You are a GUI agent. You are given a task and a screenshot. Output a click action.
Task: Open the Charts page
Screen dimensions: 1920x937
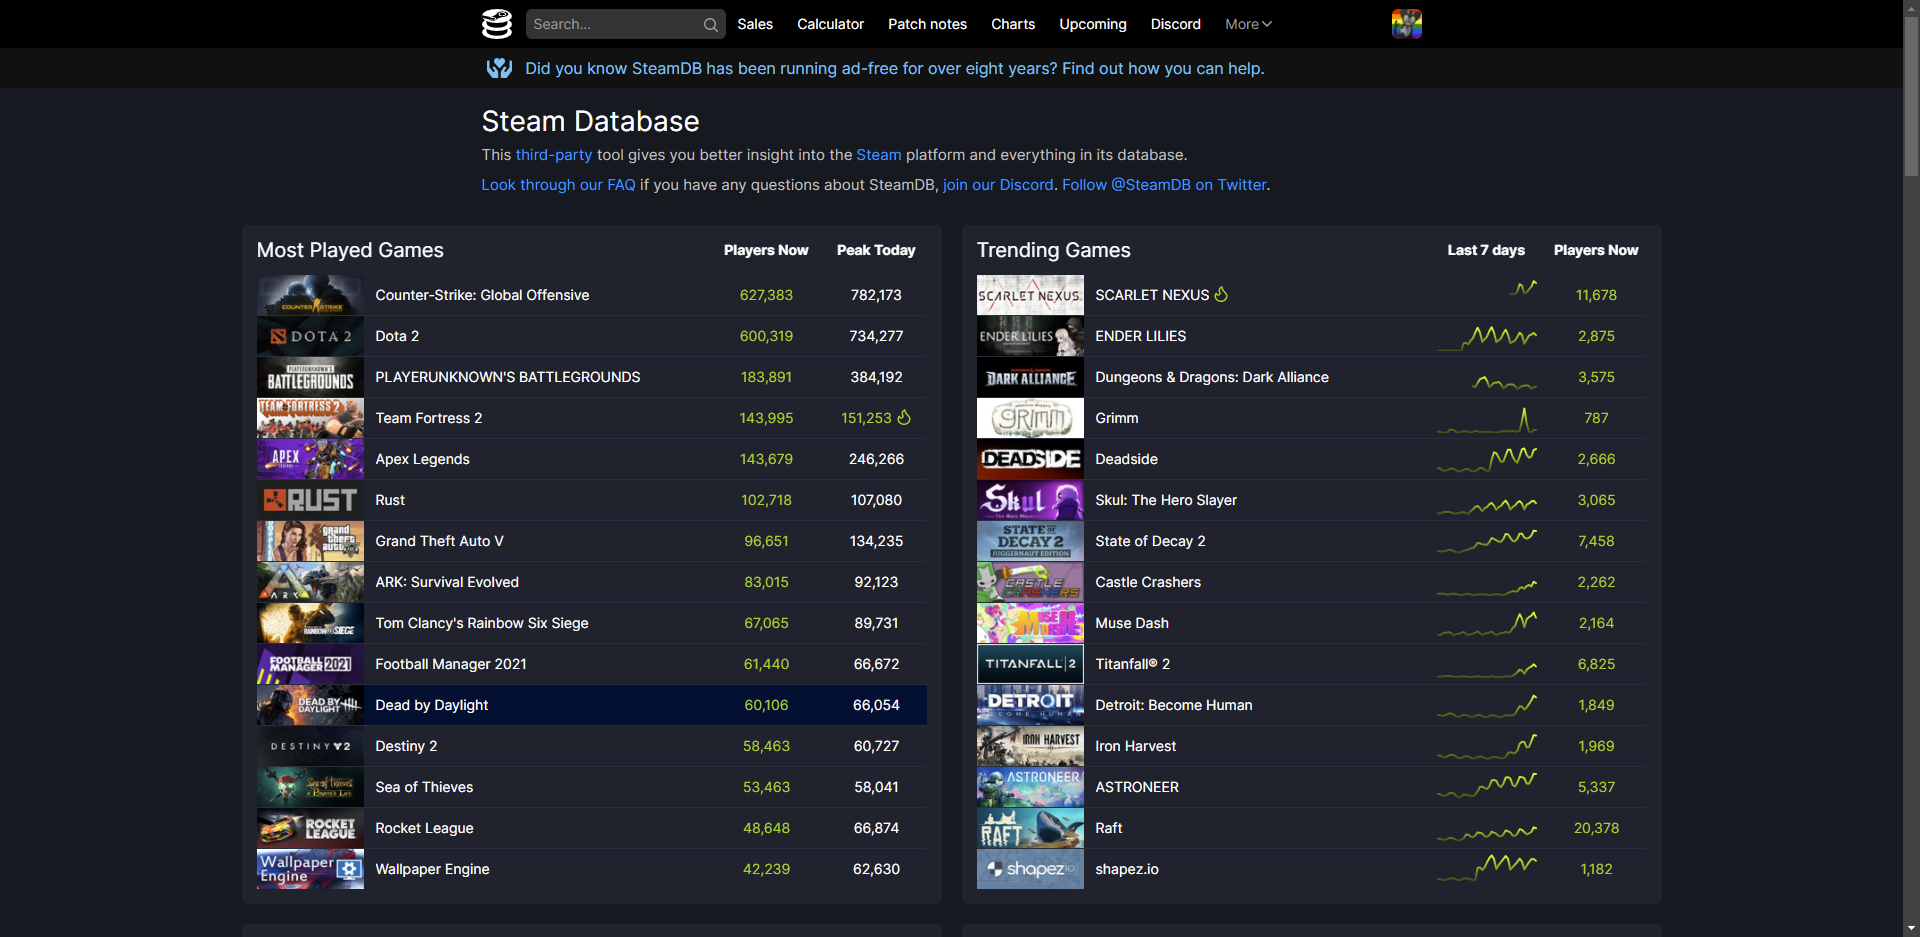(1013, 24)
